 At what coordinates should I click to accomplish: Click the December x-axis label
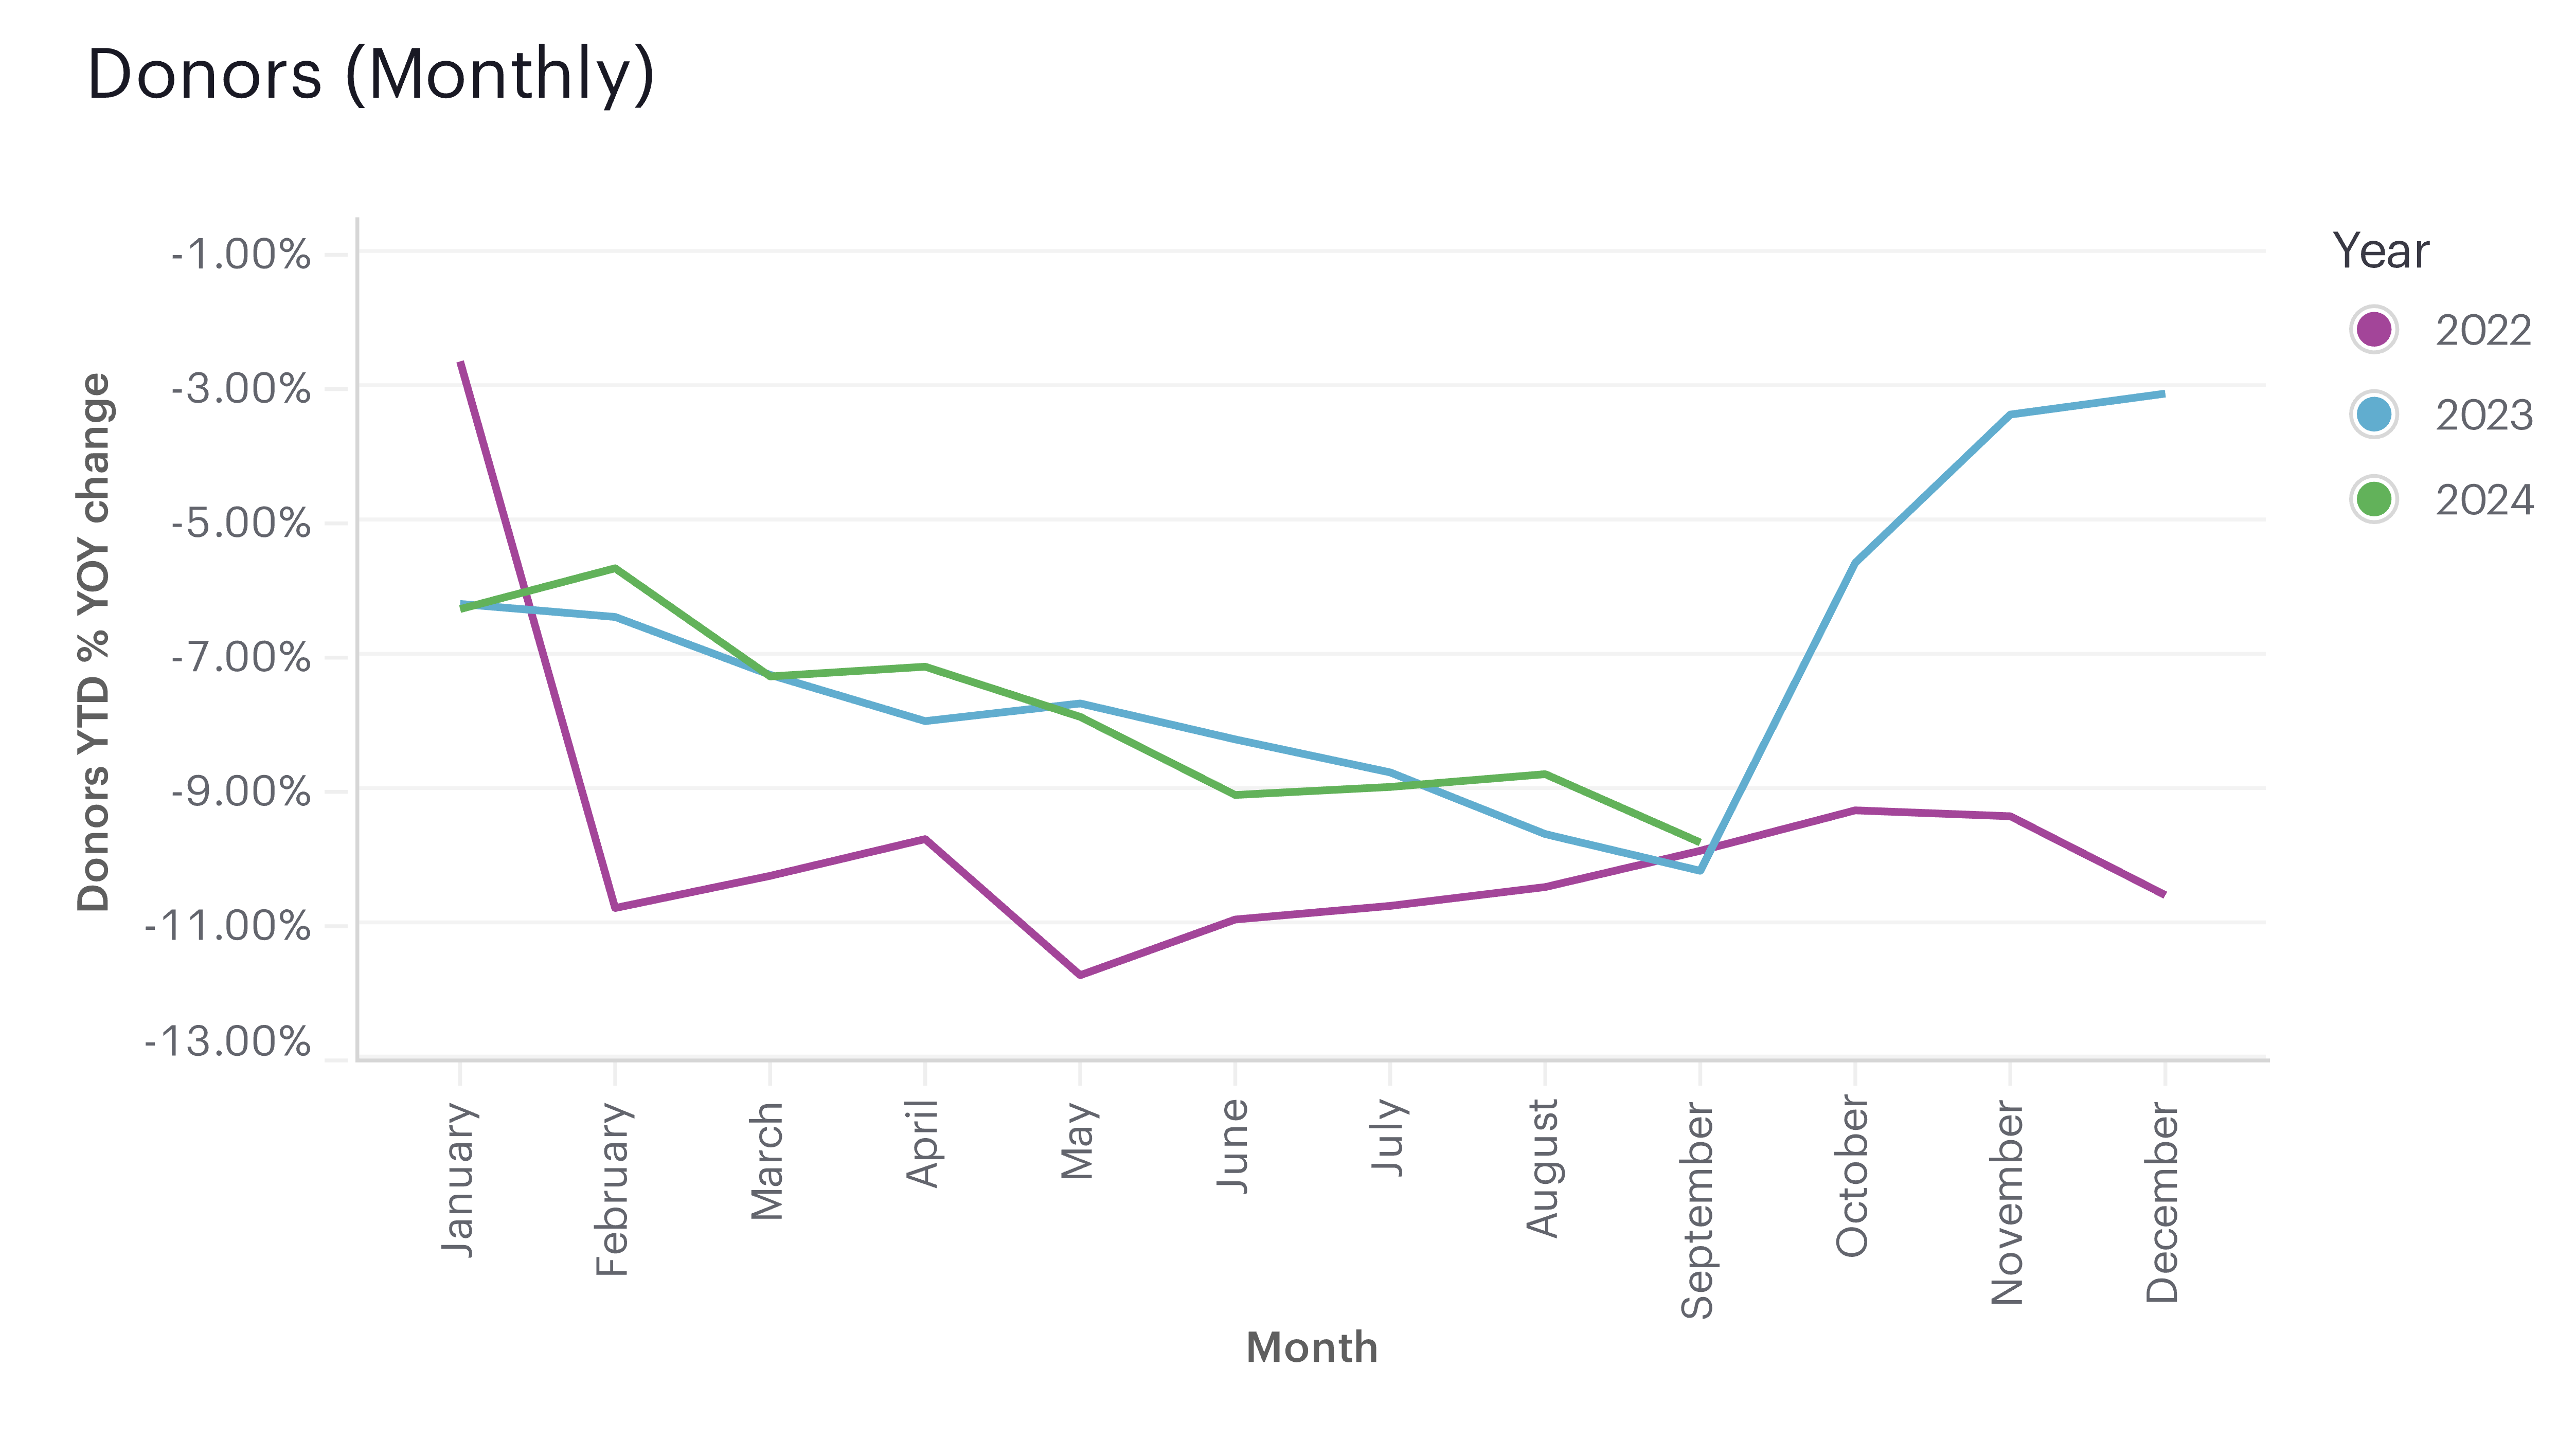point(2162,1202)
